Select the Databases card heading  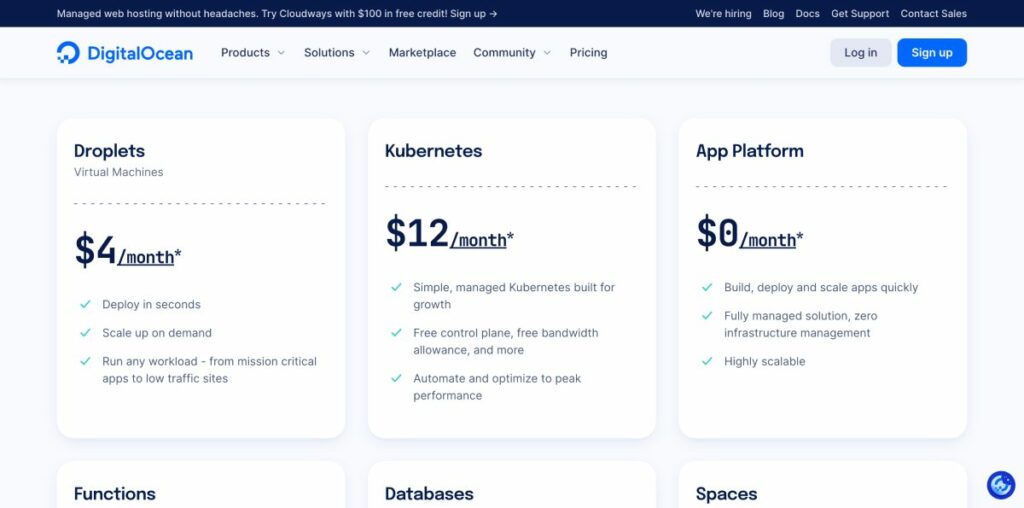point(428,494)
